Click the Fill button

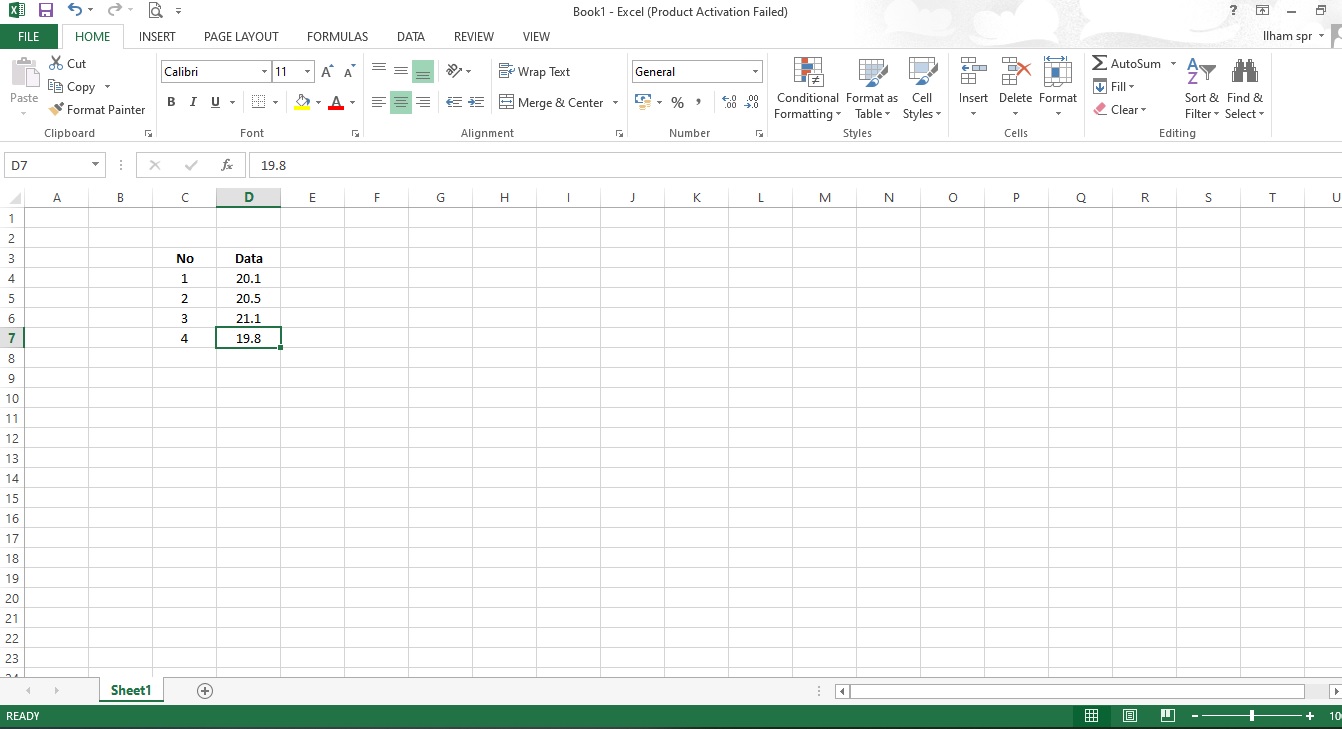(x=1113, y=86)
